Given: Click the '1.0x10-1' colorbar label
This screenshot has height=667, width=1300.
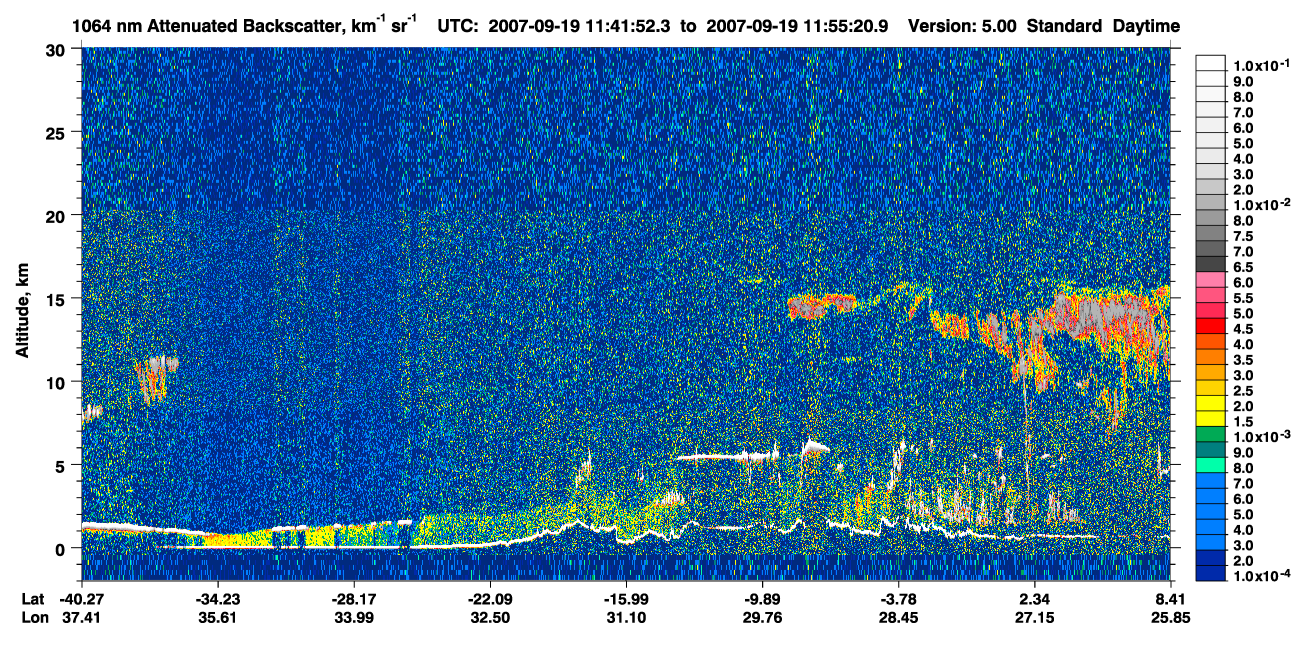Looking at the screenshot, I should coord(1264,64).
